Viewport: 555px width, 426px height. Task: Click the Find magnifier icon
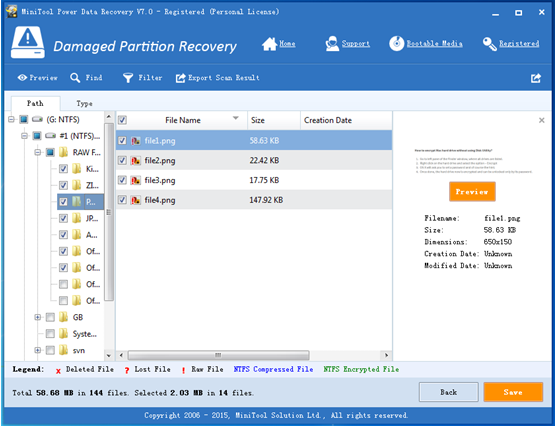(x=75, y=78)
